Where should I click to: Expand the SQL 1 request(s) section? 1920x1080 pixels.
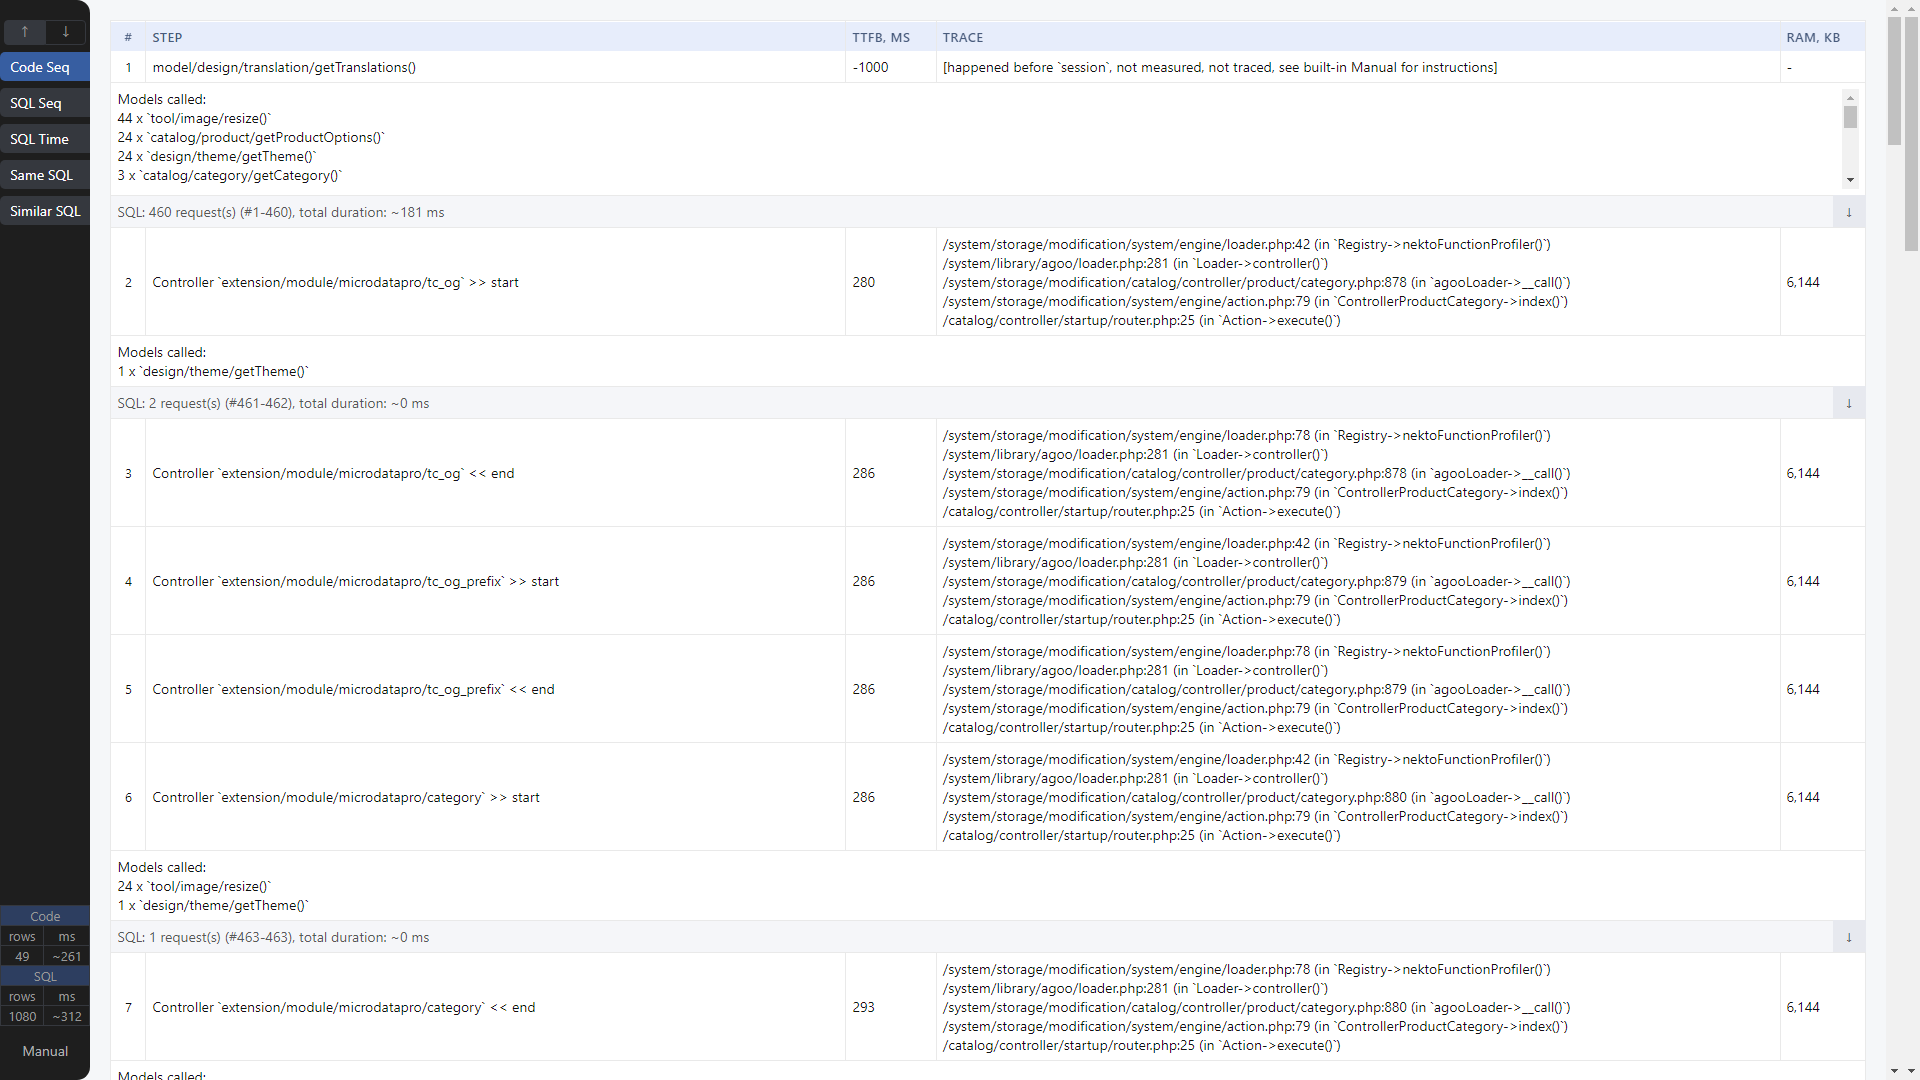[1849, 937]
